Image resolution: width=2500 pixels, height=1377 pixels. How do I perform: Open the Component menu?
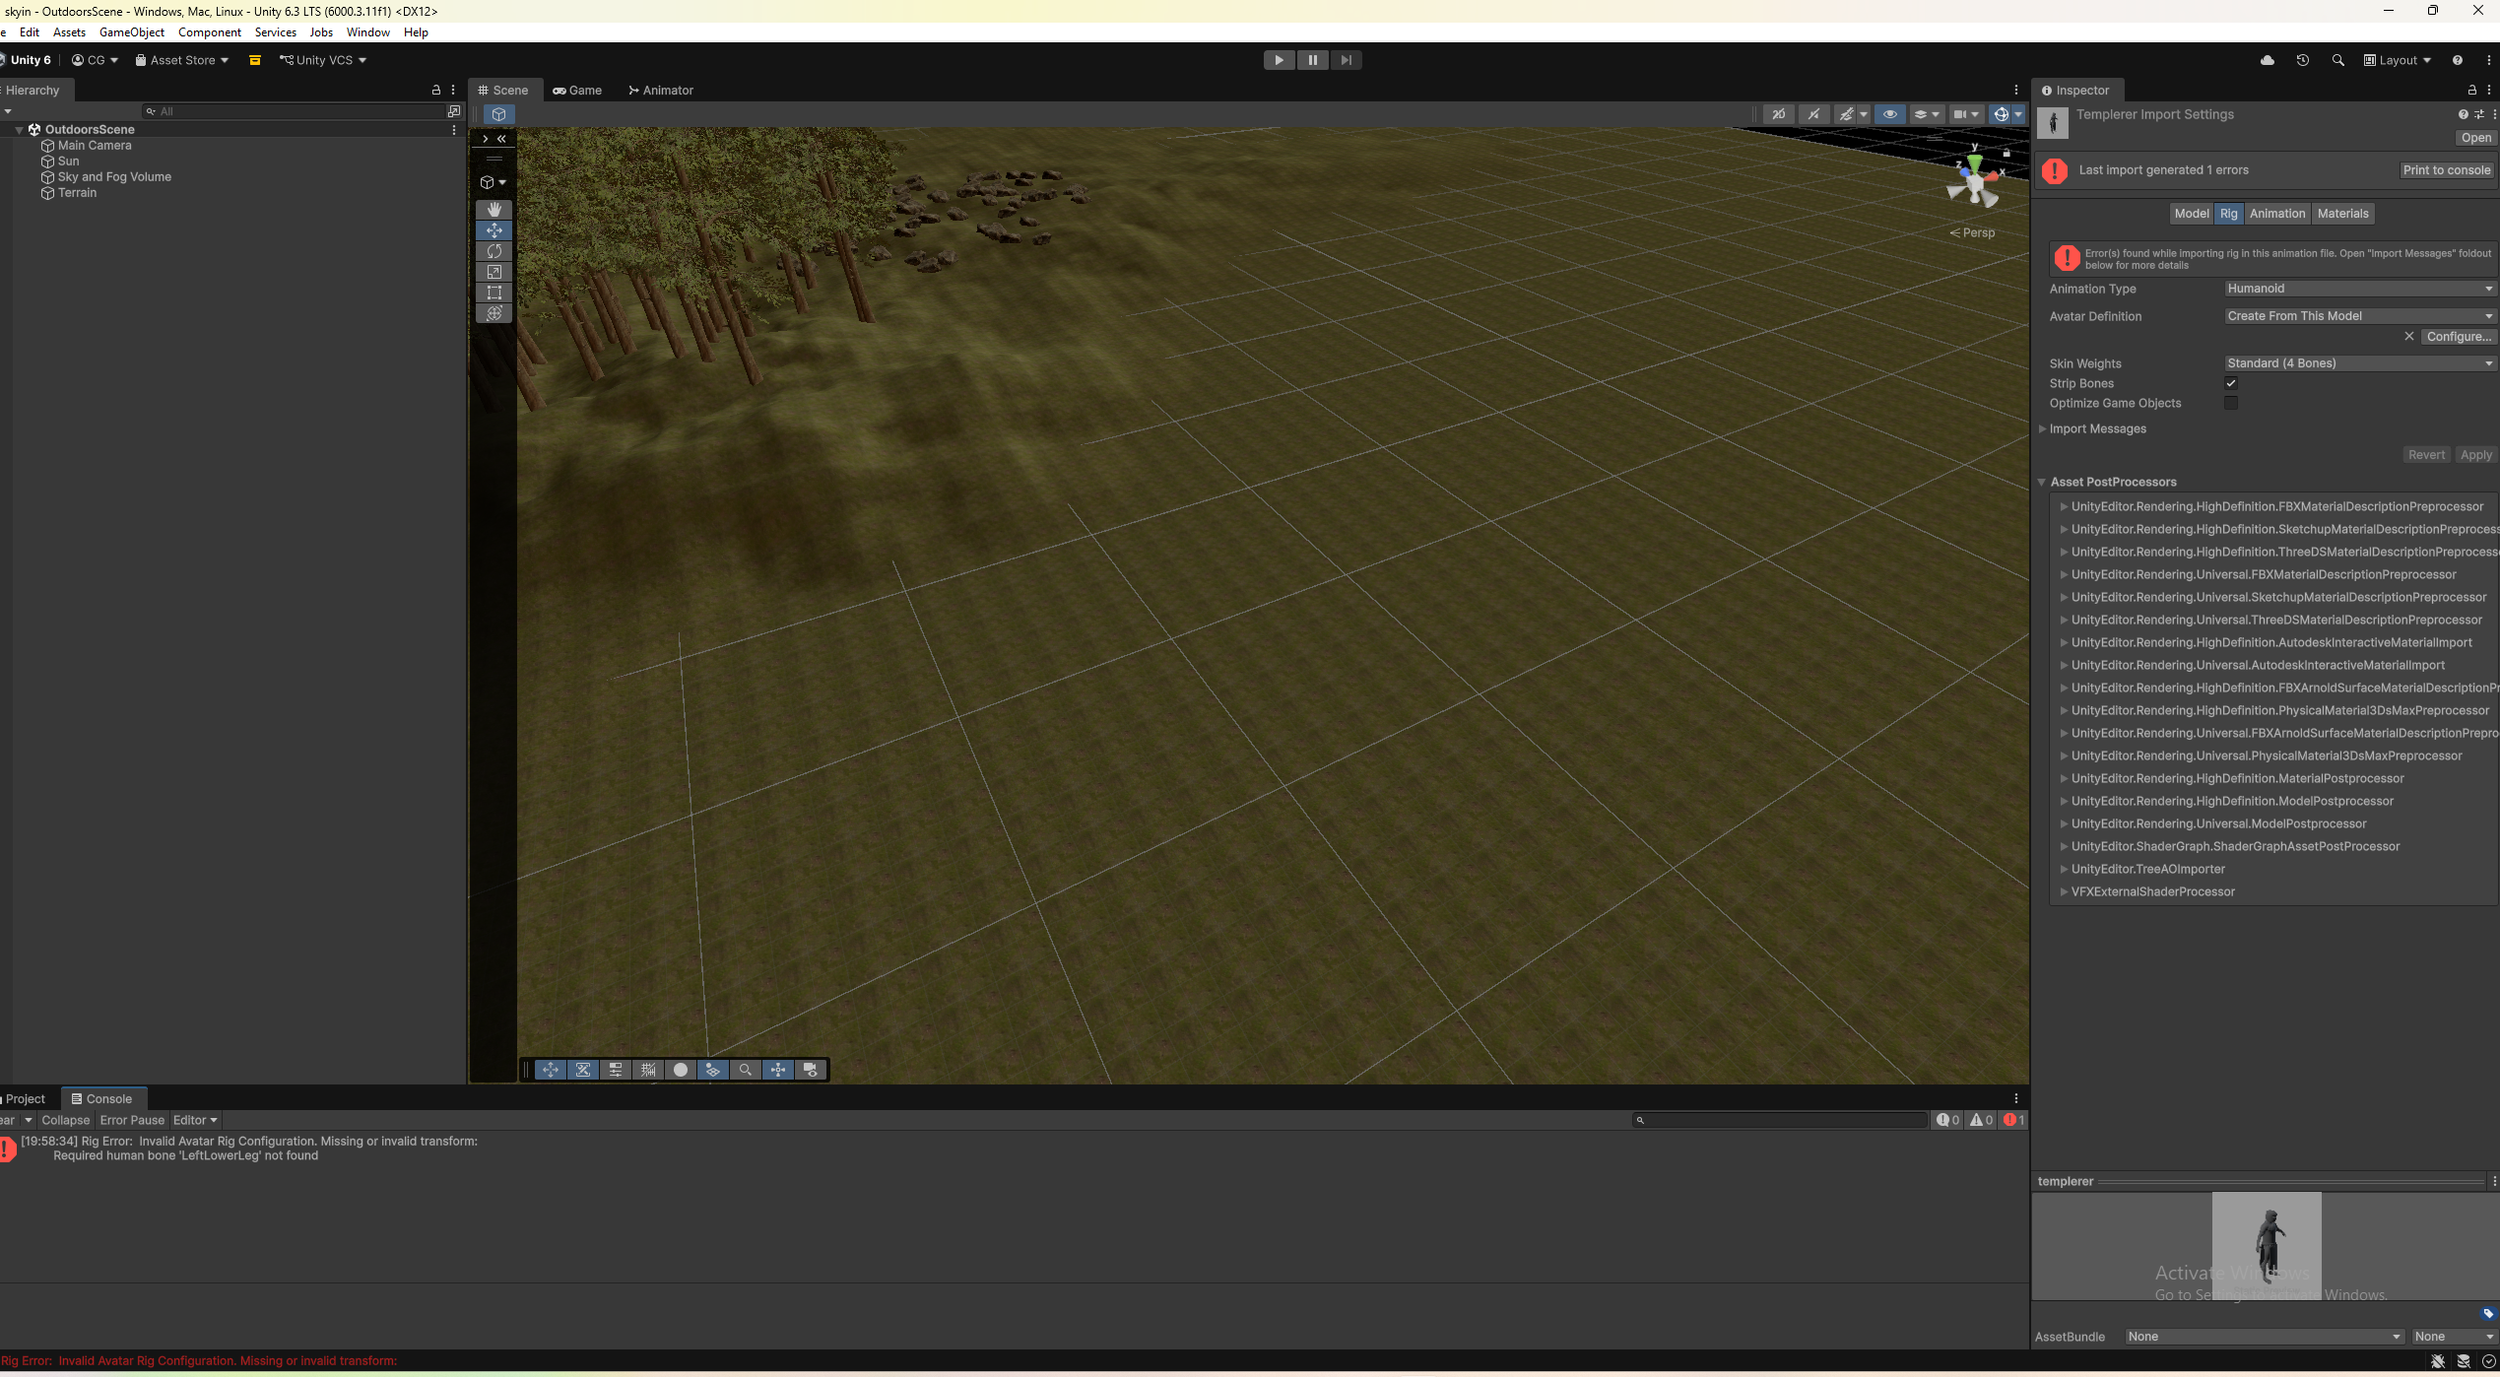click(210, 32)
